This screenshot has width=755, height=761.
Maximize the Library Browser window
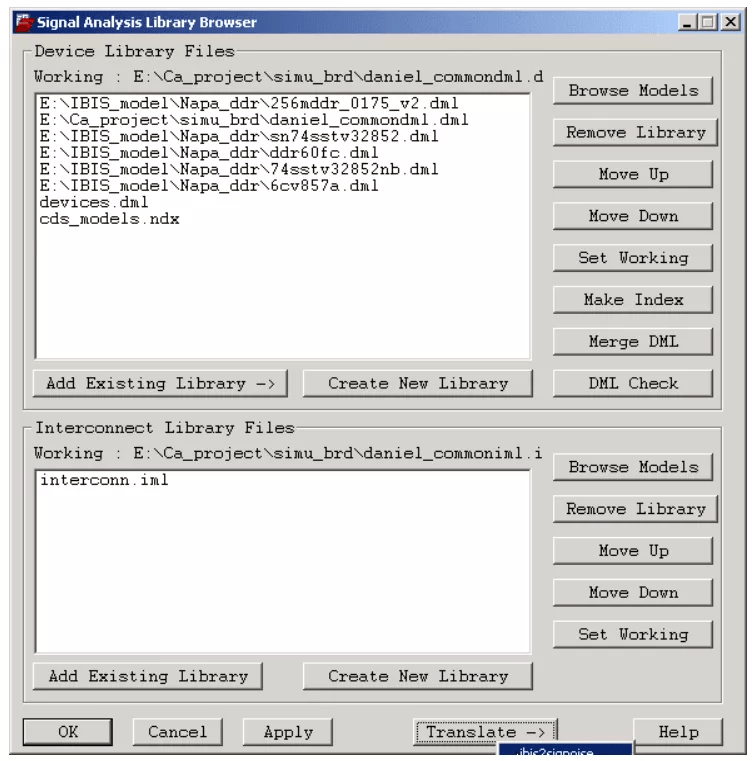point(708,22)
